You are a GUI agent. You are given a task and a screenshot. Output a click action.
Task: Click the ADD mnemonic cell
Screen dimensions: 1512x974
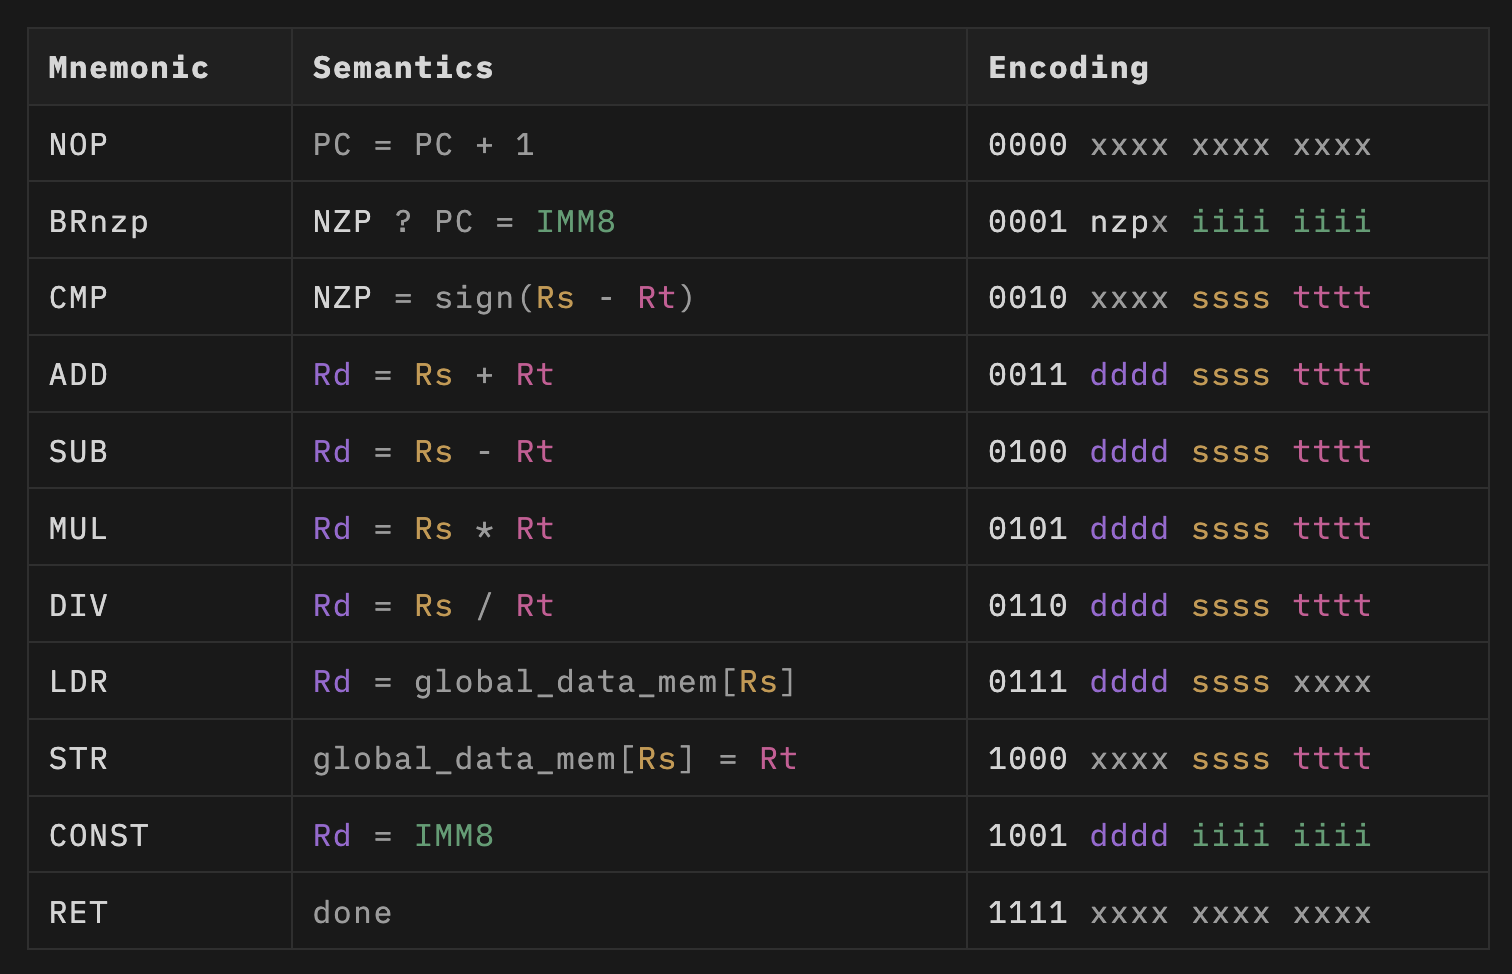78,375
